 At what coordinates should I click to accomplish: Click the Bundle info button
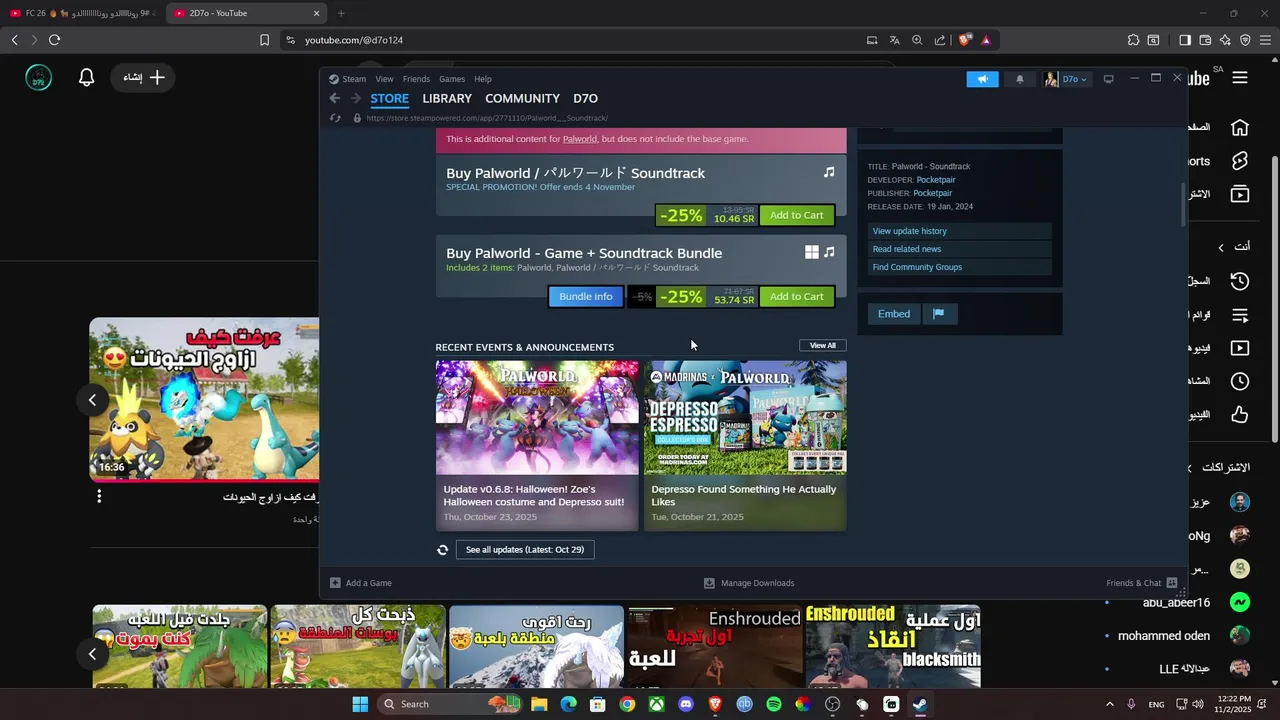click(x=586, y=296)
